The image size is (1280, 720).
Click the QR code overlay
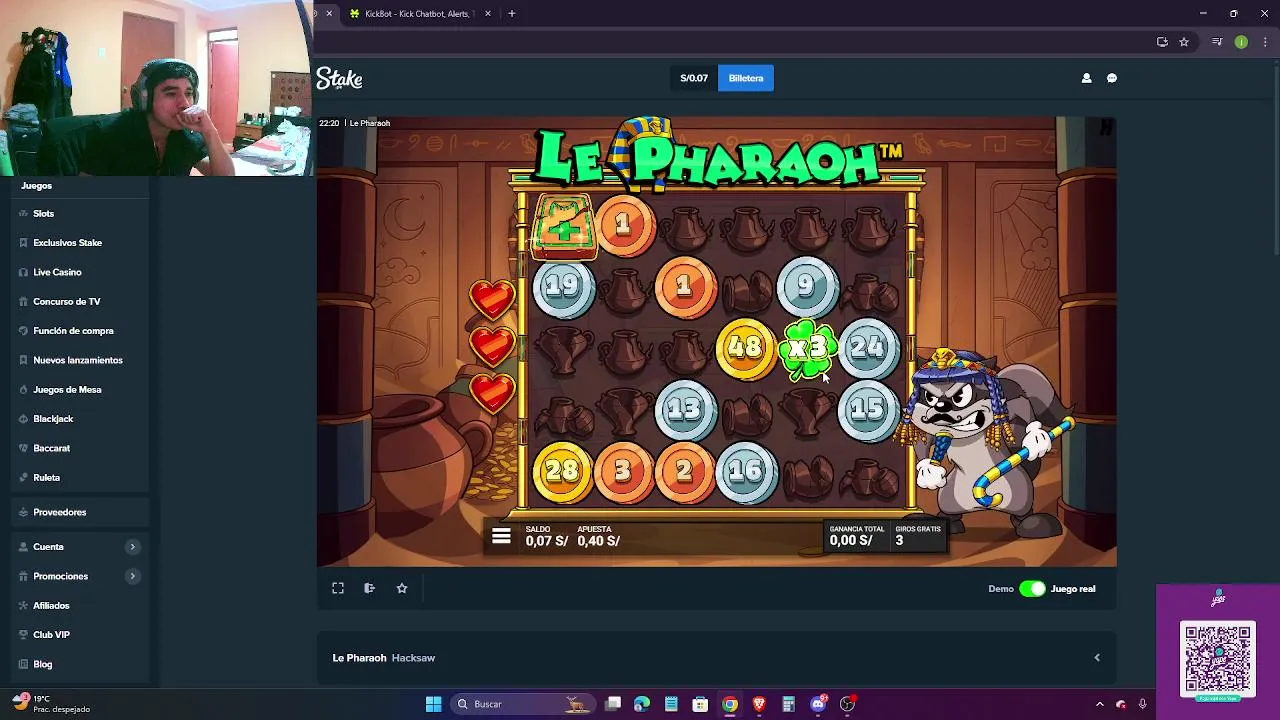(x=1217, y=659)
